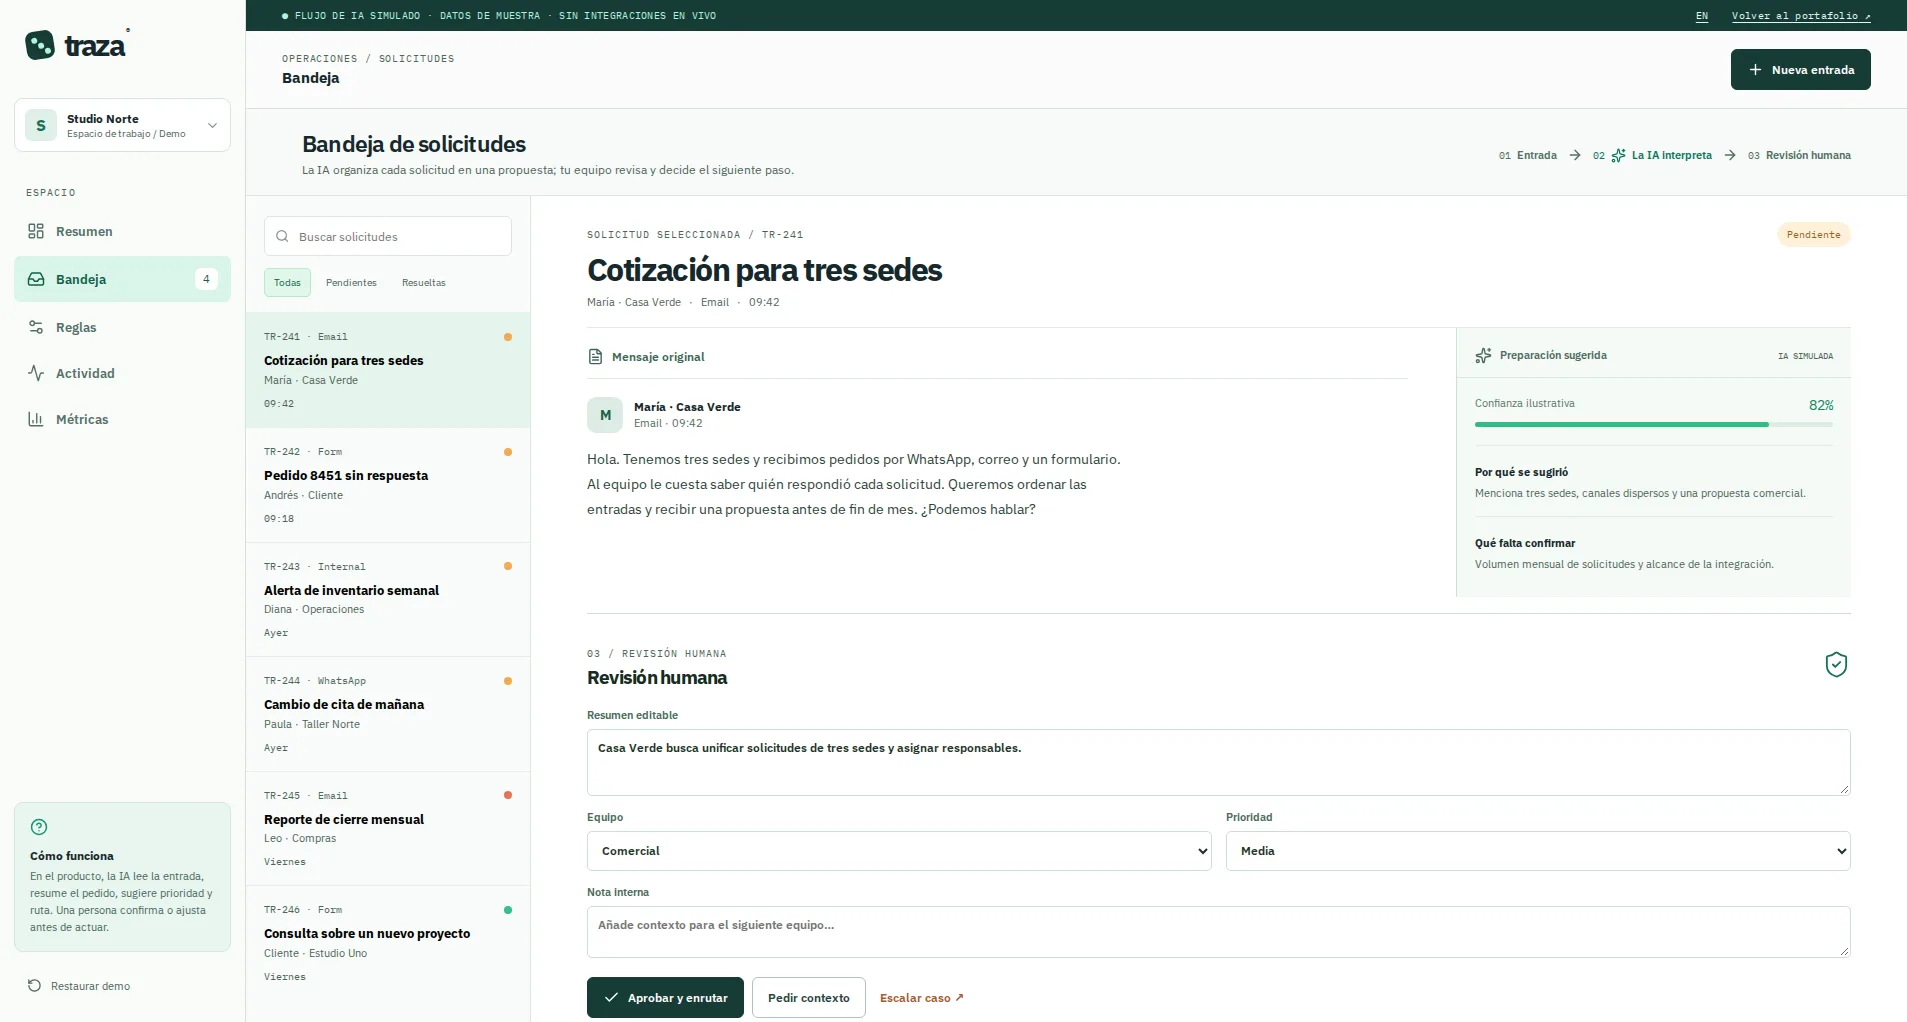The width and height of the screenshot is (1907, 1022).
Task: Click the Studio Norte S avatar
Action: [41, 125]
